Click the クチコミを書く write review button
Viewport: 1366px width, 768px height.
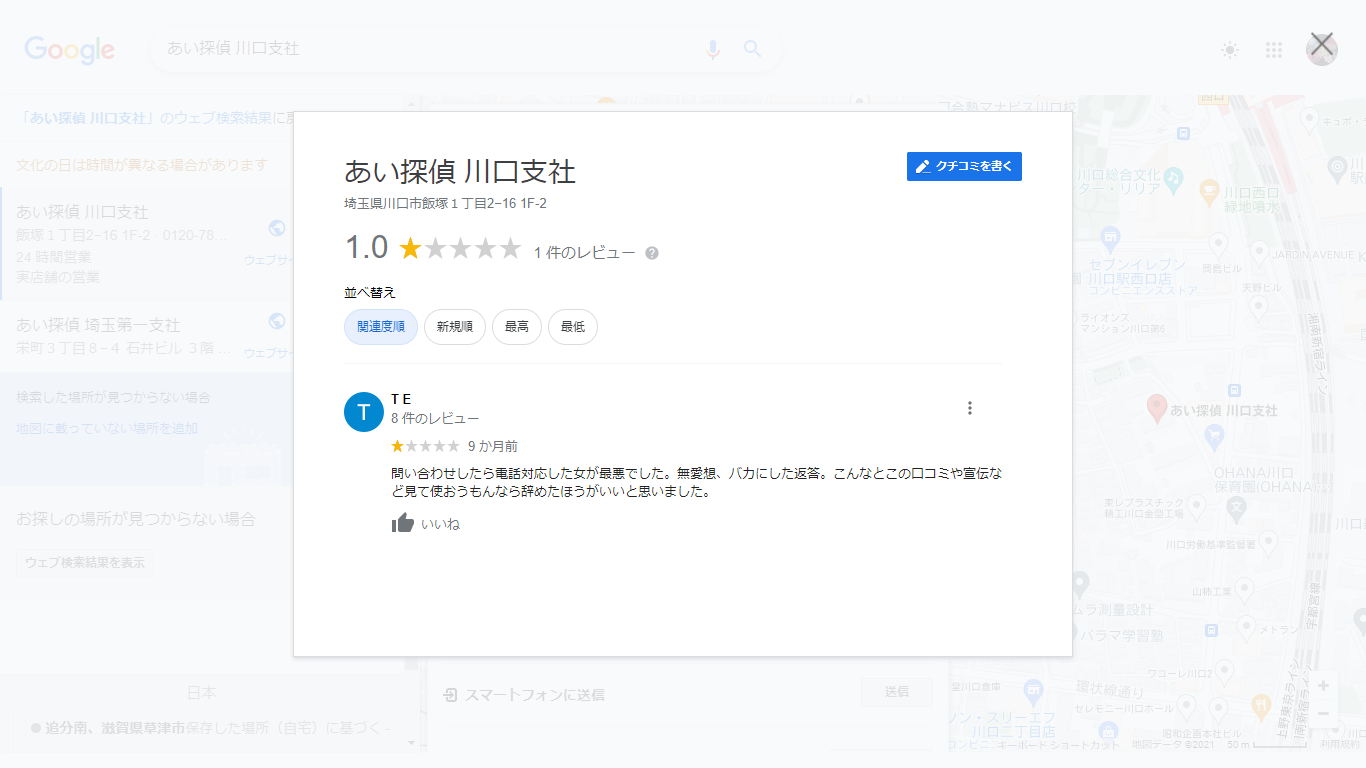tap(964, 166)
